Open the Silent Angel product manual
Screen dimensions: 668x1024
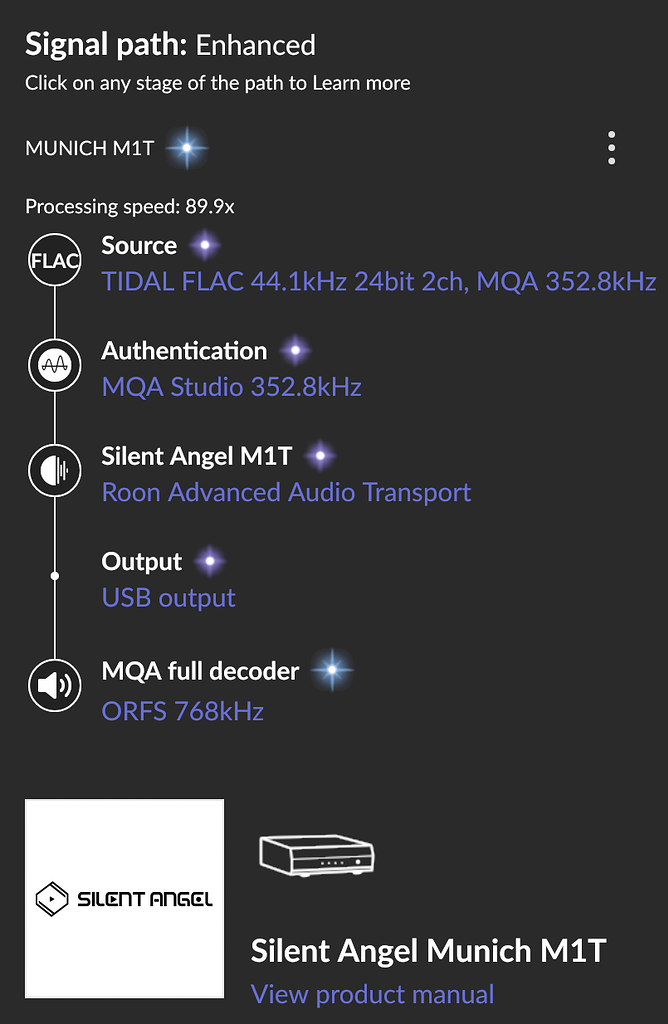tap(372, 994)
